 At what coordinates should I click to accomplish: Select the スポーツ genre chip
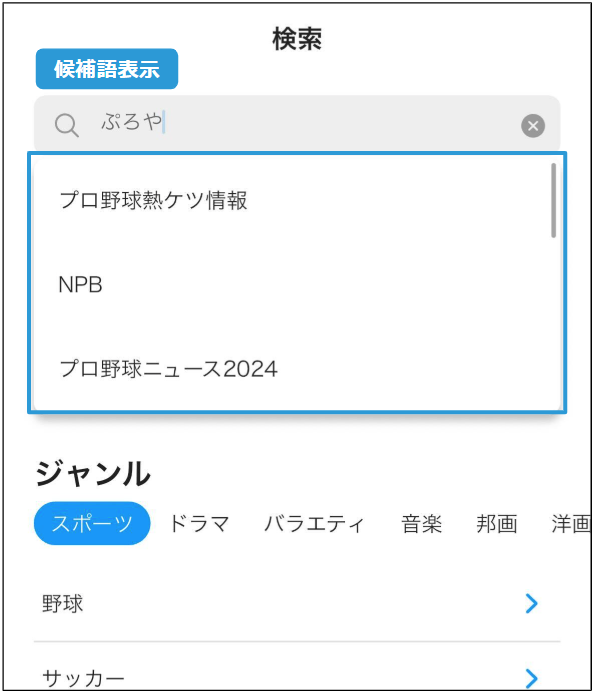click(92, 523)
